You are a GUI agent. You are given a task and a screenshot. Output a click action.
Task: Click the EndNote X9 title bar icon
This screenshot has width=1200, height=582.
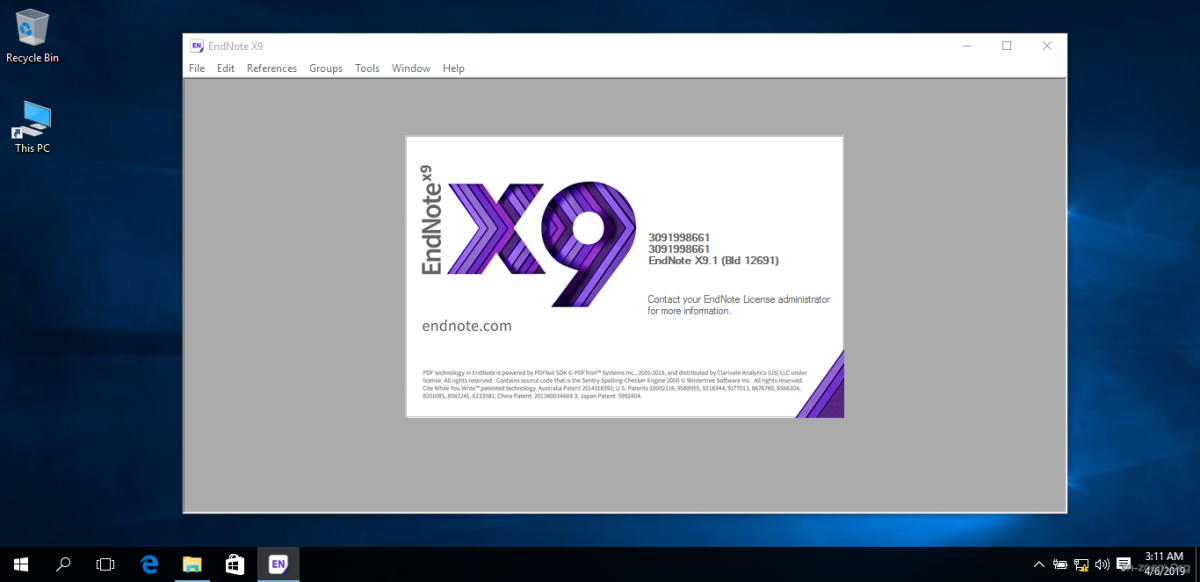click(x=196, y=46)
